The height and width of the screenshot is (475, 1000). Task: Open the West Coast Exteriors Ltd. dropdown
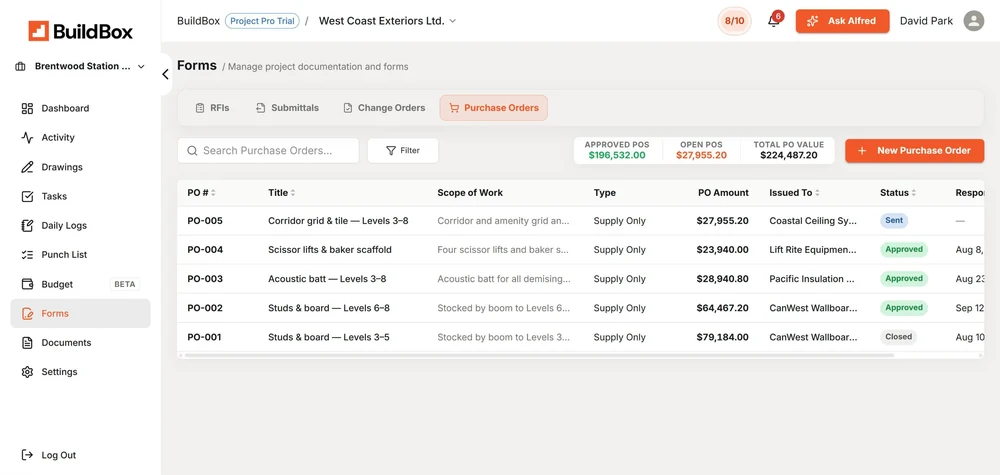[x=452, y=21]
